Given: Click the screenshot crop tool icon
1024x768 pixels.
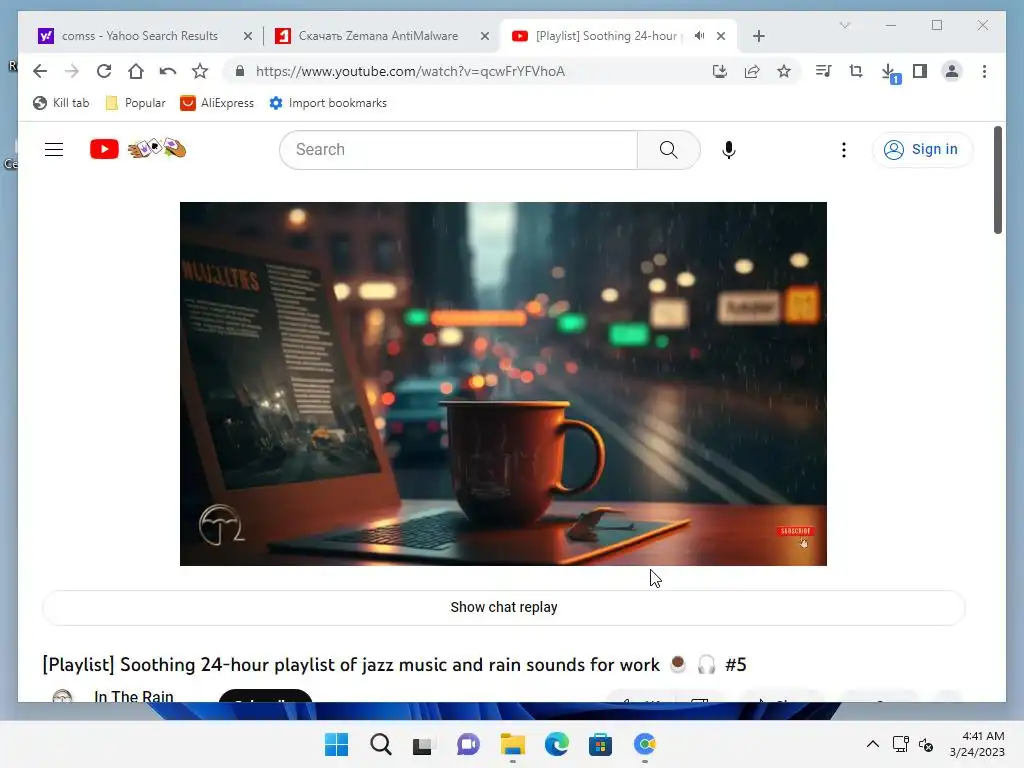Looking at the screenshot, I should pyautogui.click(x=856, y=71).
